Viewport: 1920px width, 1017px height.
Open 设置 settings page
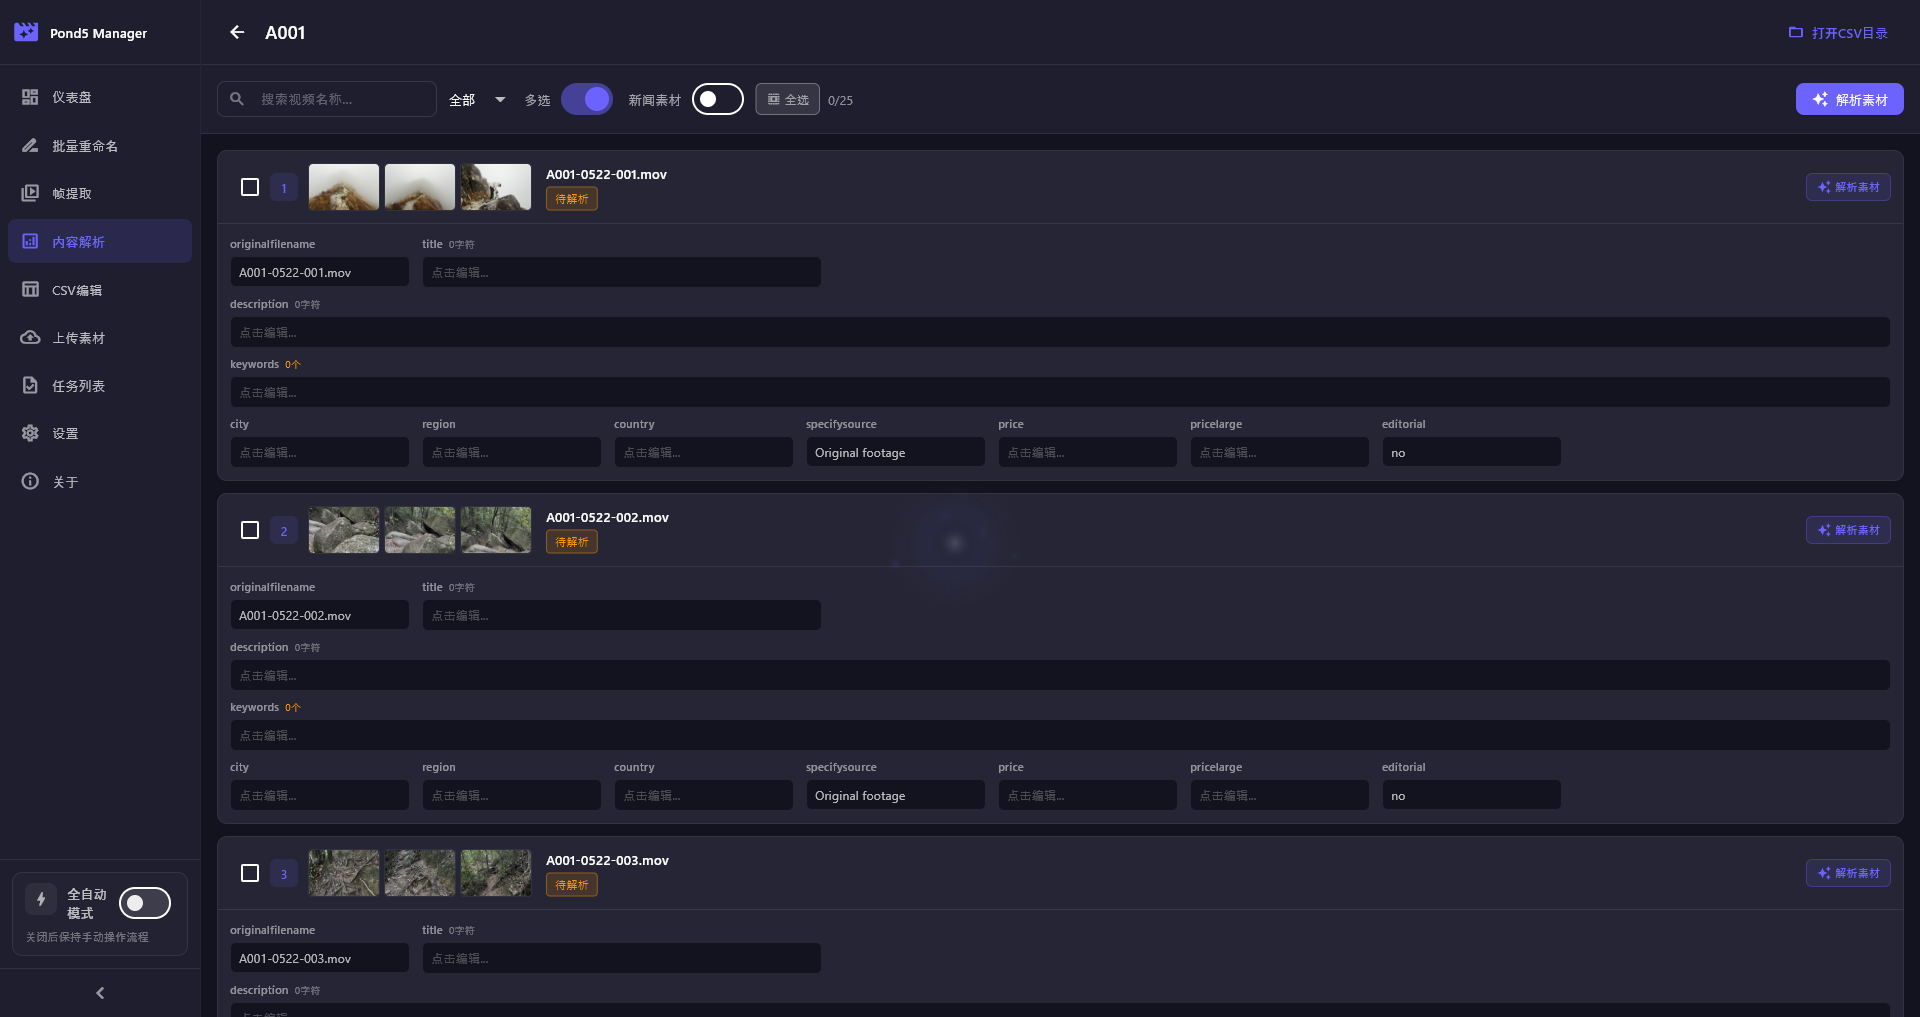coord(100,433)
